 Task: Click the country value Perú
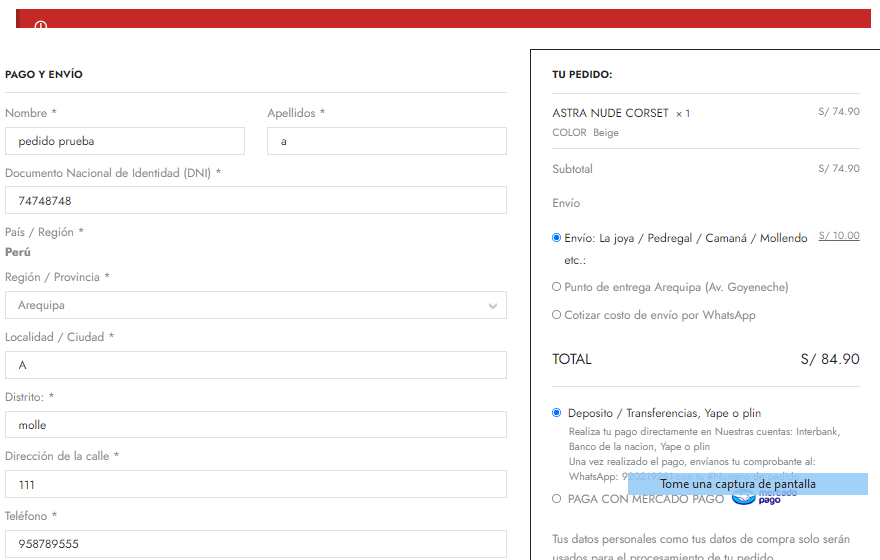(x=18, y=252)
